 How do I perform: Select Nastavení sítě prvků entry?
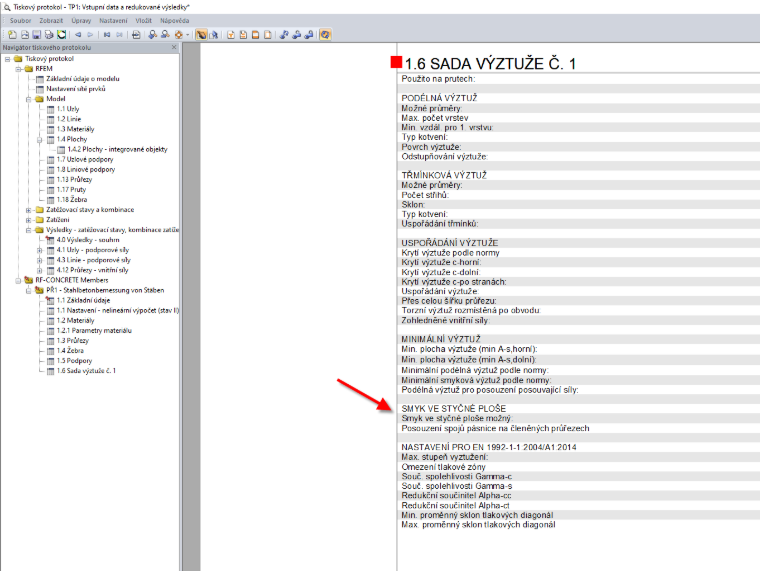coord(76,89)
